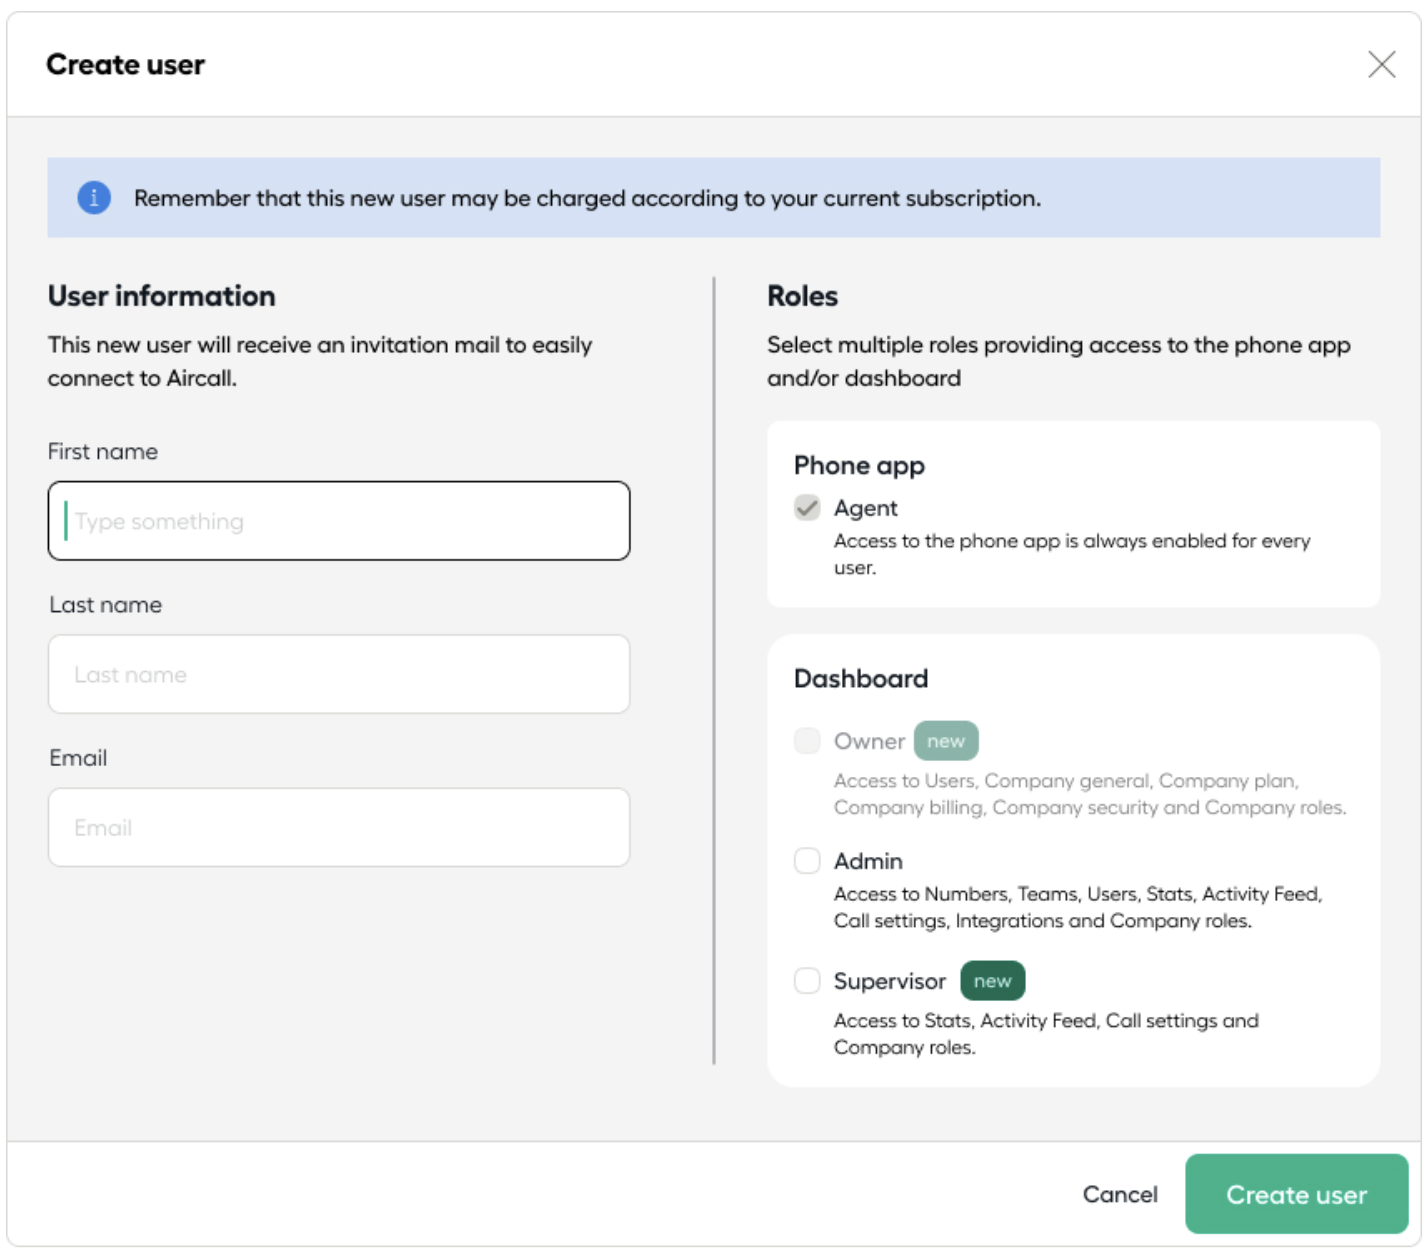This screenshot has height=1254, width=1426.
Task: Click 'Access to the phone app' description
Action: (1072, 554)
